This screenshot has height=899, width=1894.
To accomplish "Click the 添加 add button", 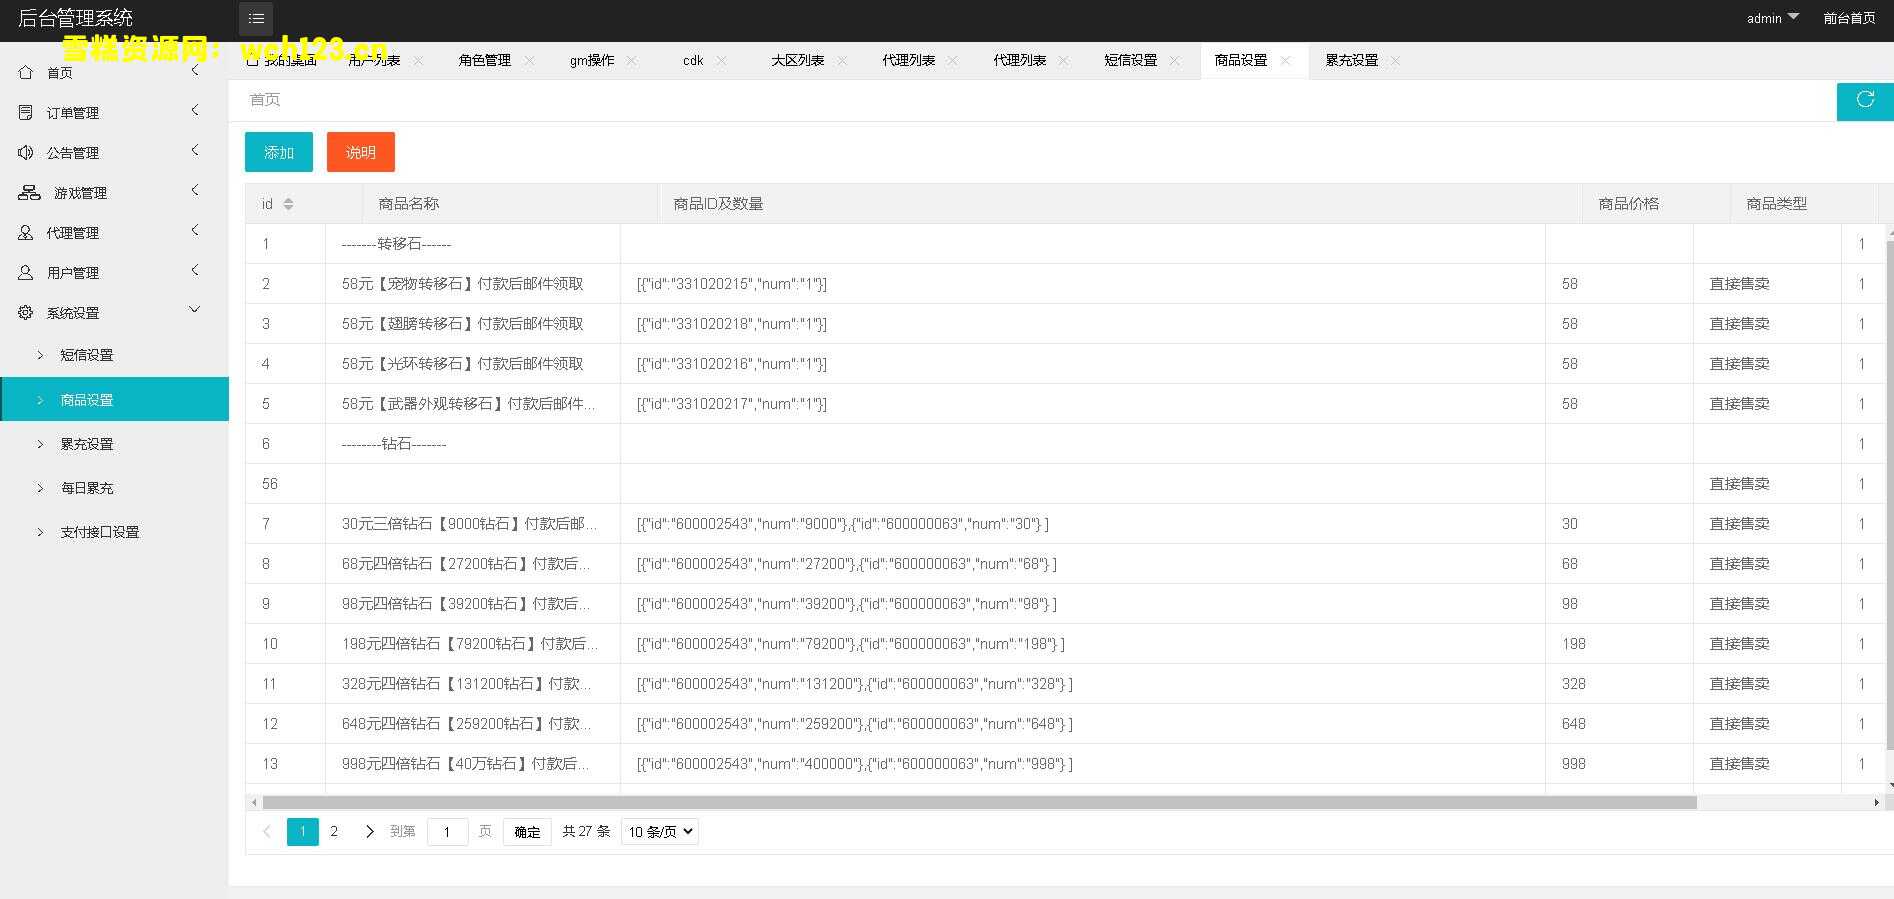I will click(279, 152).
